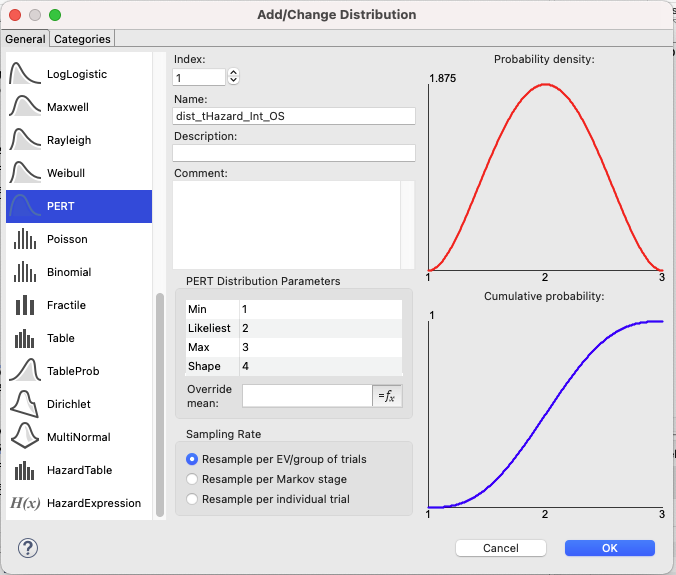Switch to the Categories tab
Image resolution: width=676 pixels, height=575 pixels.
click(82, 39)
